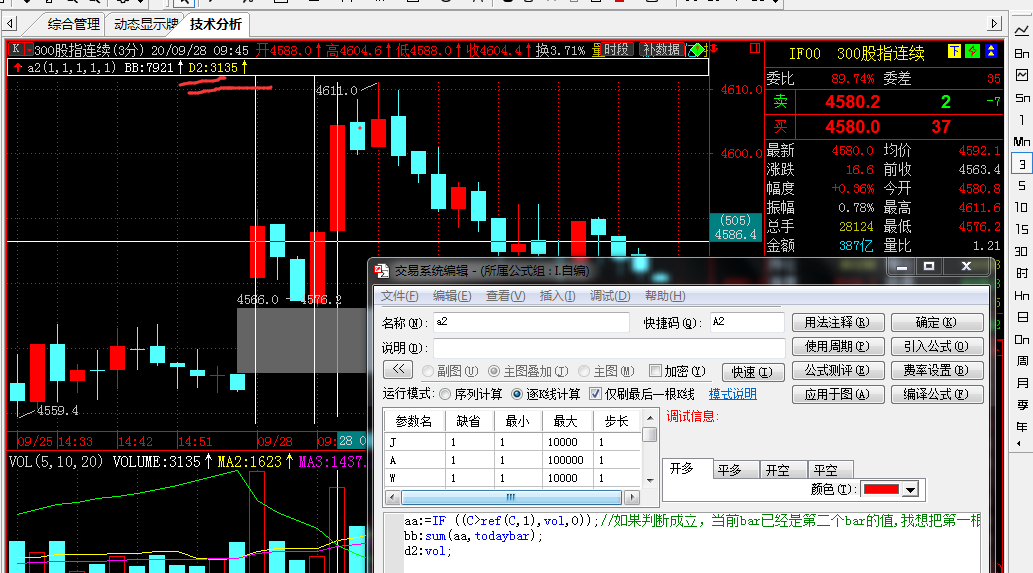
Task: Switch to the 动态显示牌 tab
Action: pos(146,24)
